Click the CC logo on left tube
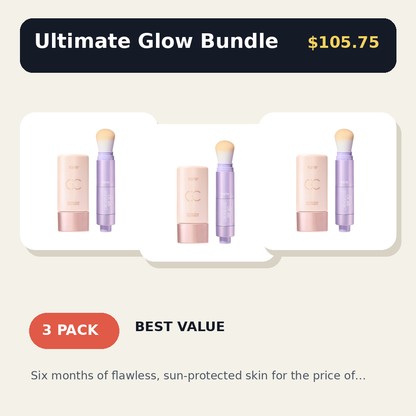The height and width of the screenshot is (416, 416). coord(74,184)
